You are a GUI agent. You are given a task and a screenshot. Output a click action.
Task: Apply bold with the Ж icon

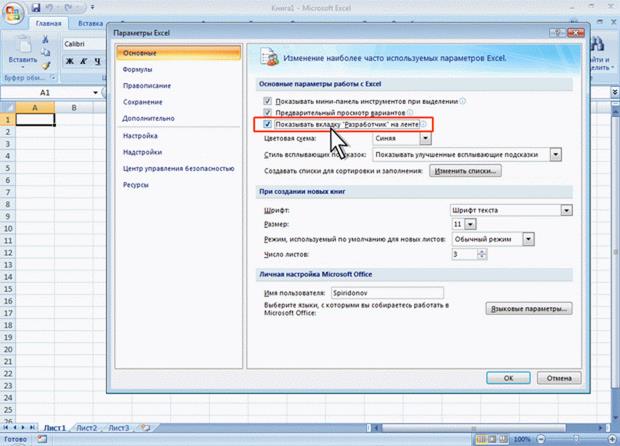(x=71, y=62)
